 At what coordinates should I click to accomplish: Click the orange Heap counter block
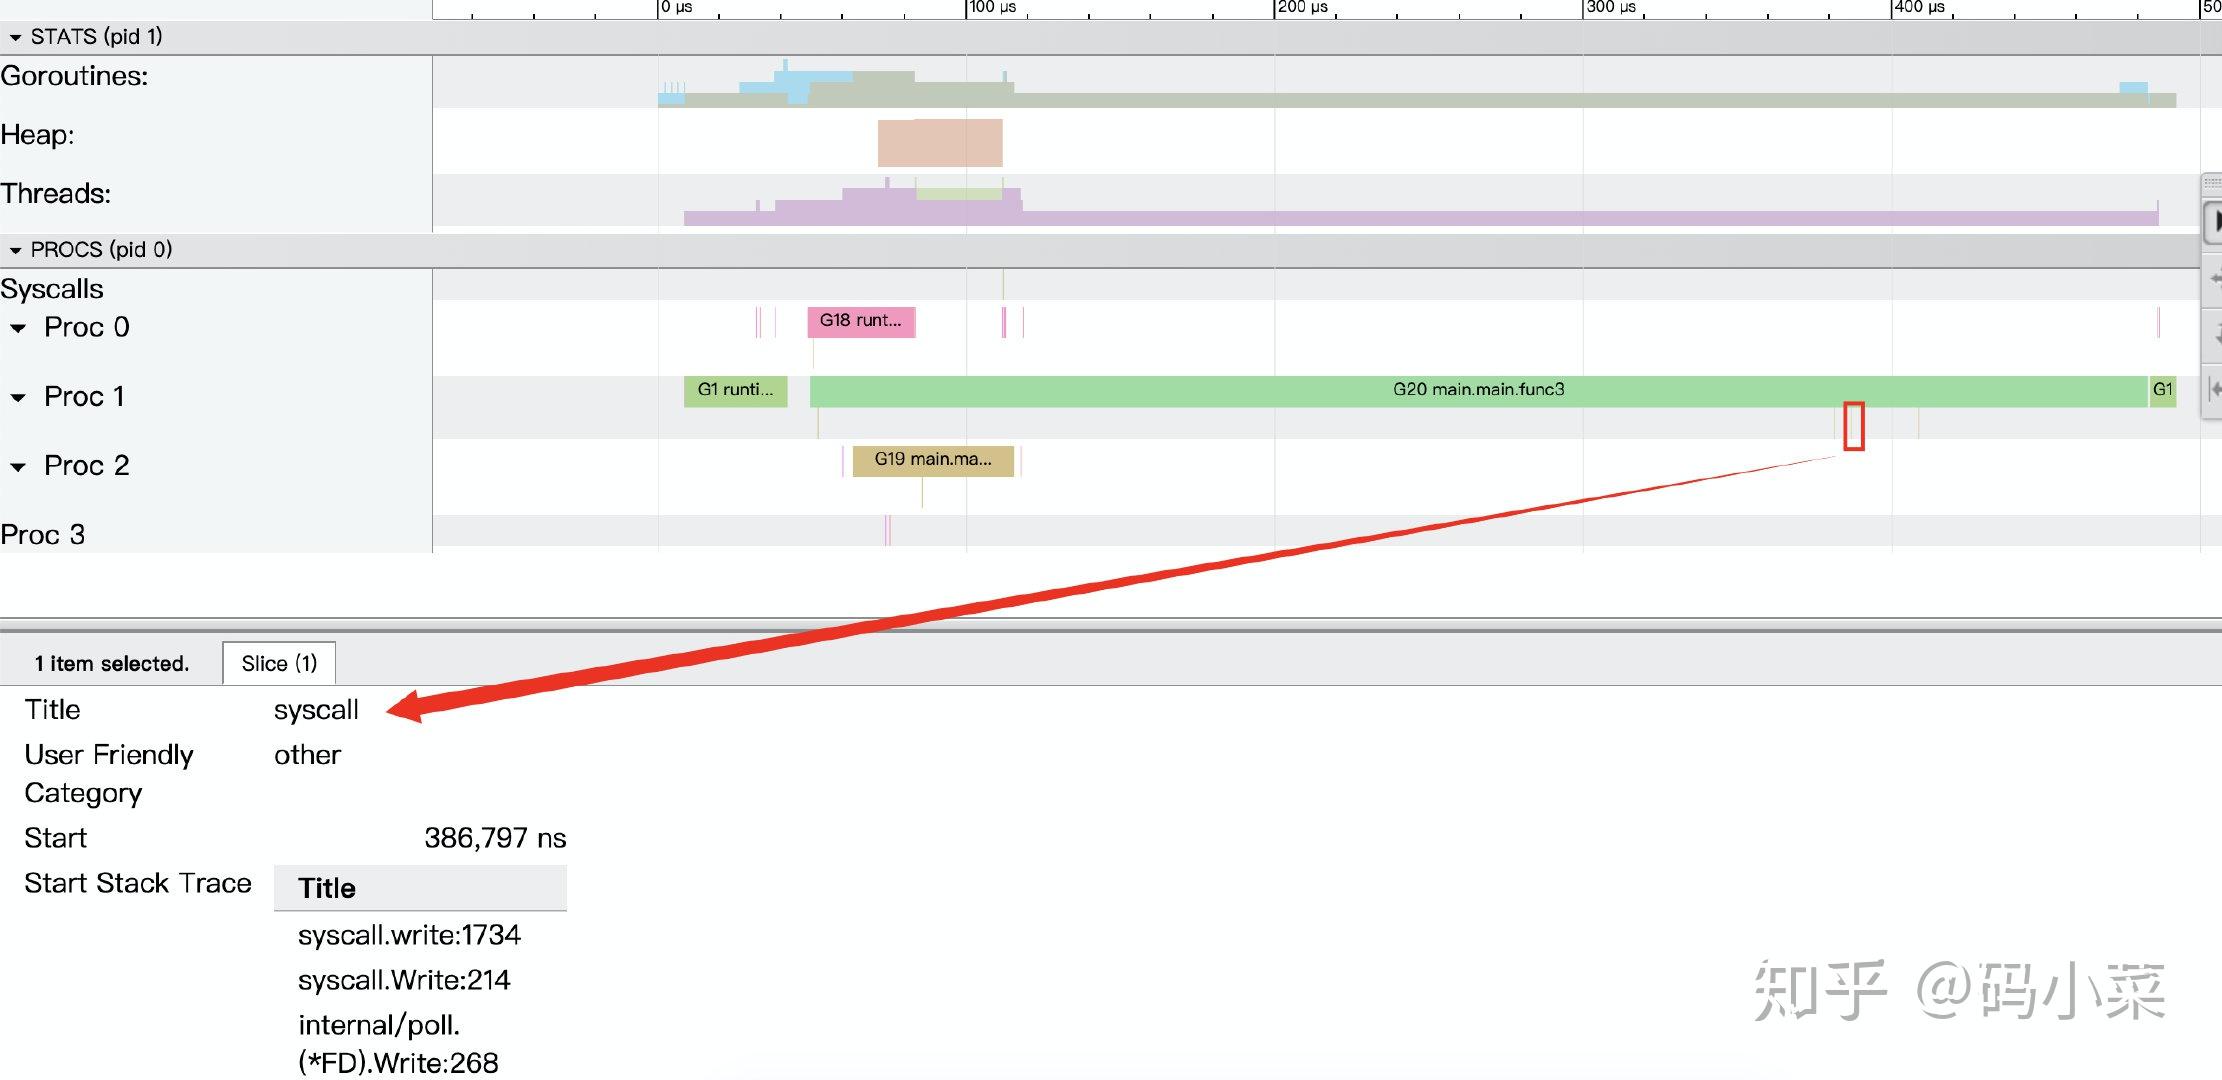939,142
